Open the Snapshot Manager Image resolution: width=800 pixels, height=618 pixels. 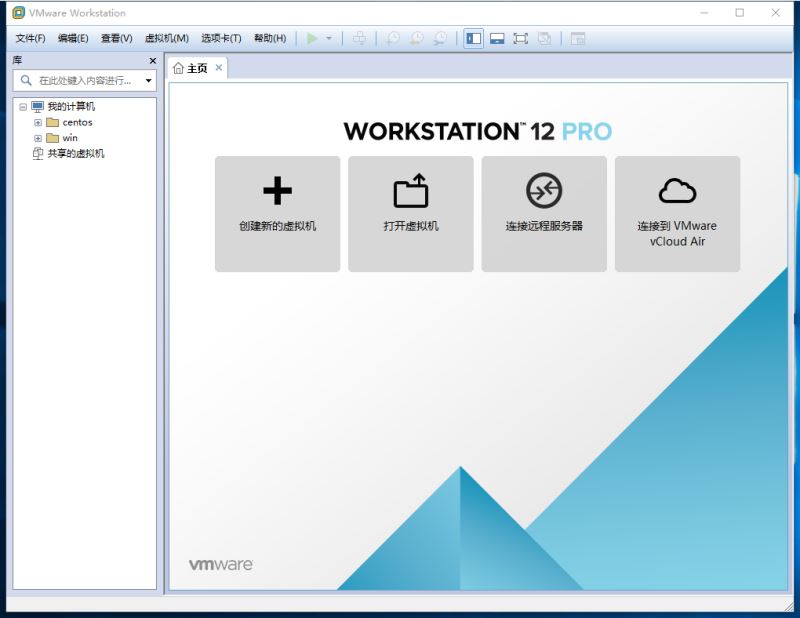coord(441,38)
